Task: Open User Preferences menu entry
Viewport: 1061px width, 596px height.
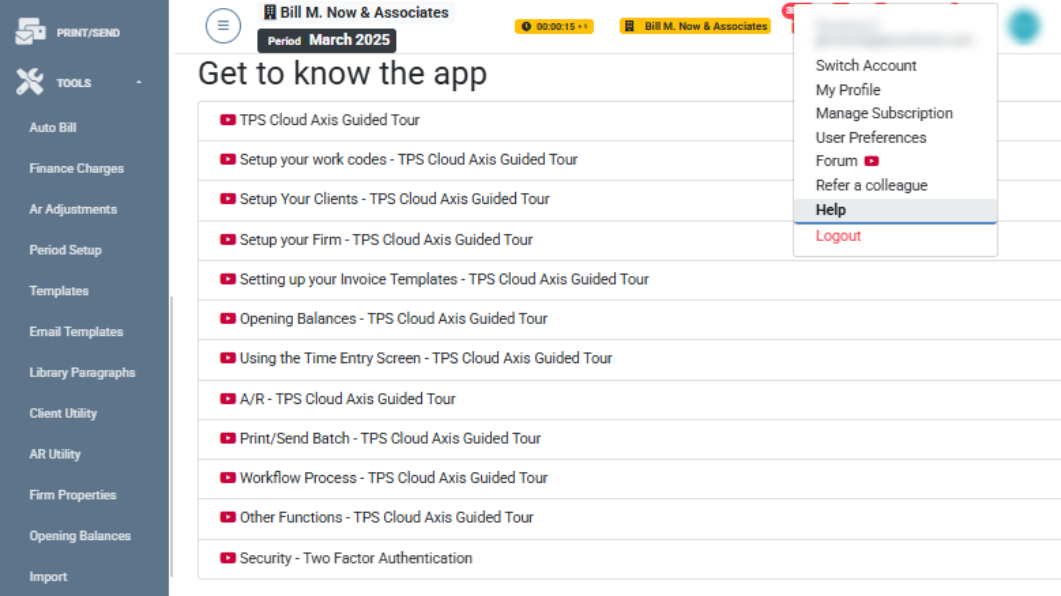Action: coord(871,137)
